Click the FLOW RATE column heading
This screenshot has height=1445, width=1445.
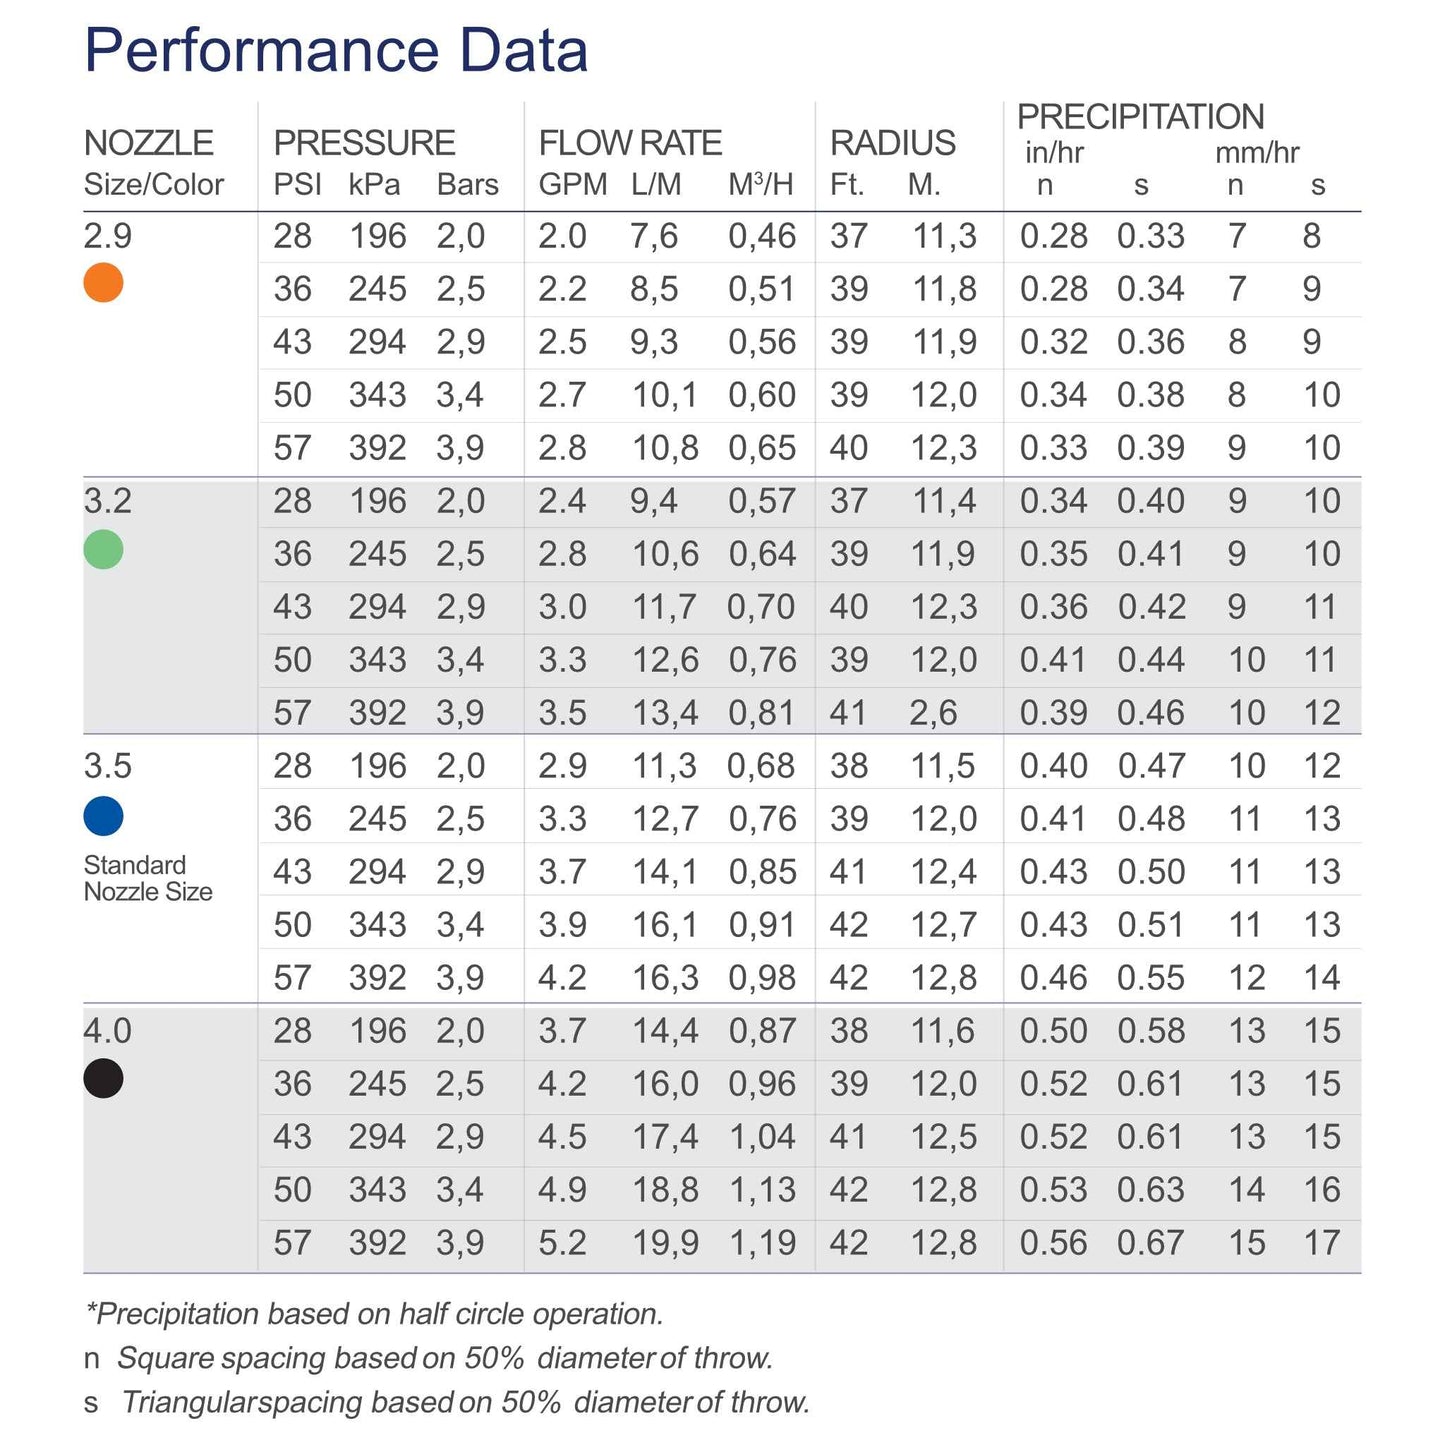[x=630, y=143]
